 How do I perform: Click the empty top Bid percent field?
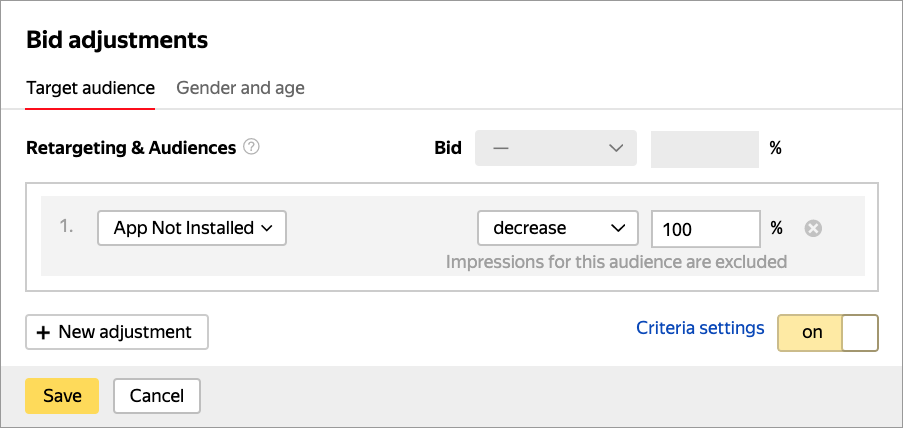coord(705,148)
